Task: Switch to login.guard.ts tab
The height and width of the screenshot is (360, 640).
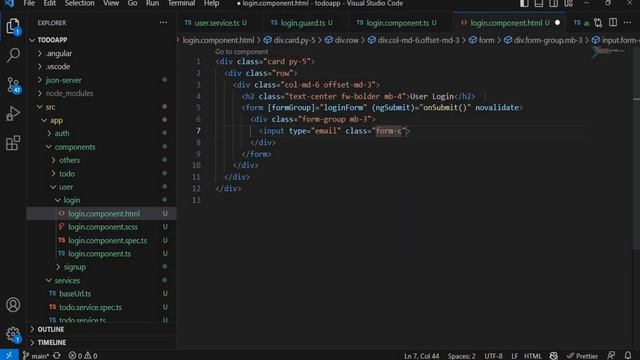Action: pyautogui.click(x=302, y=23)
